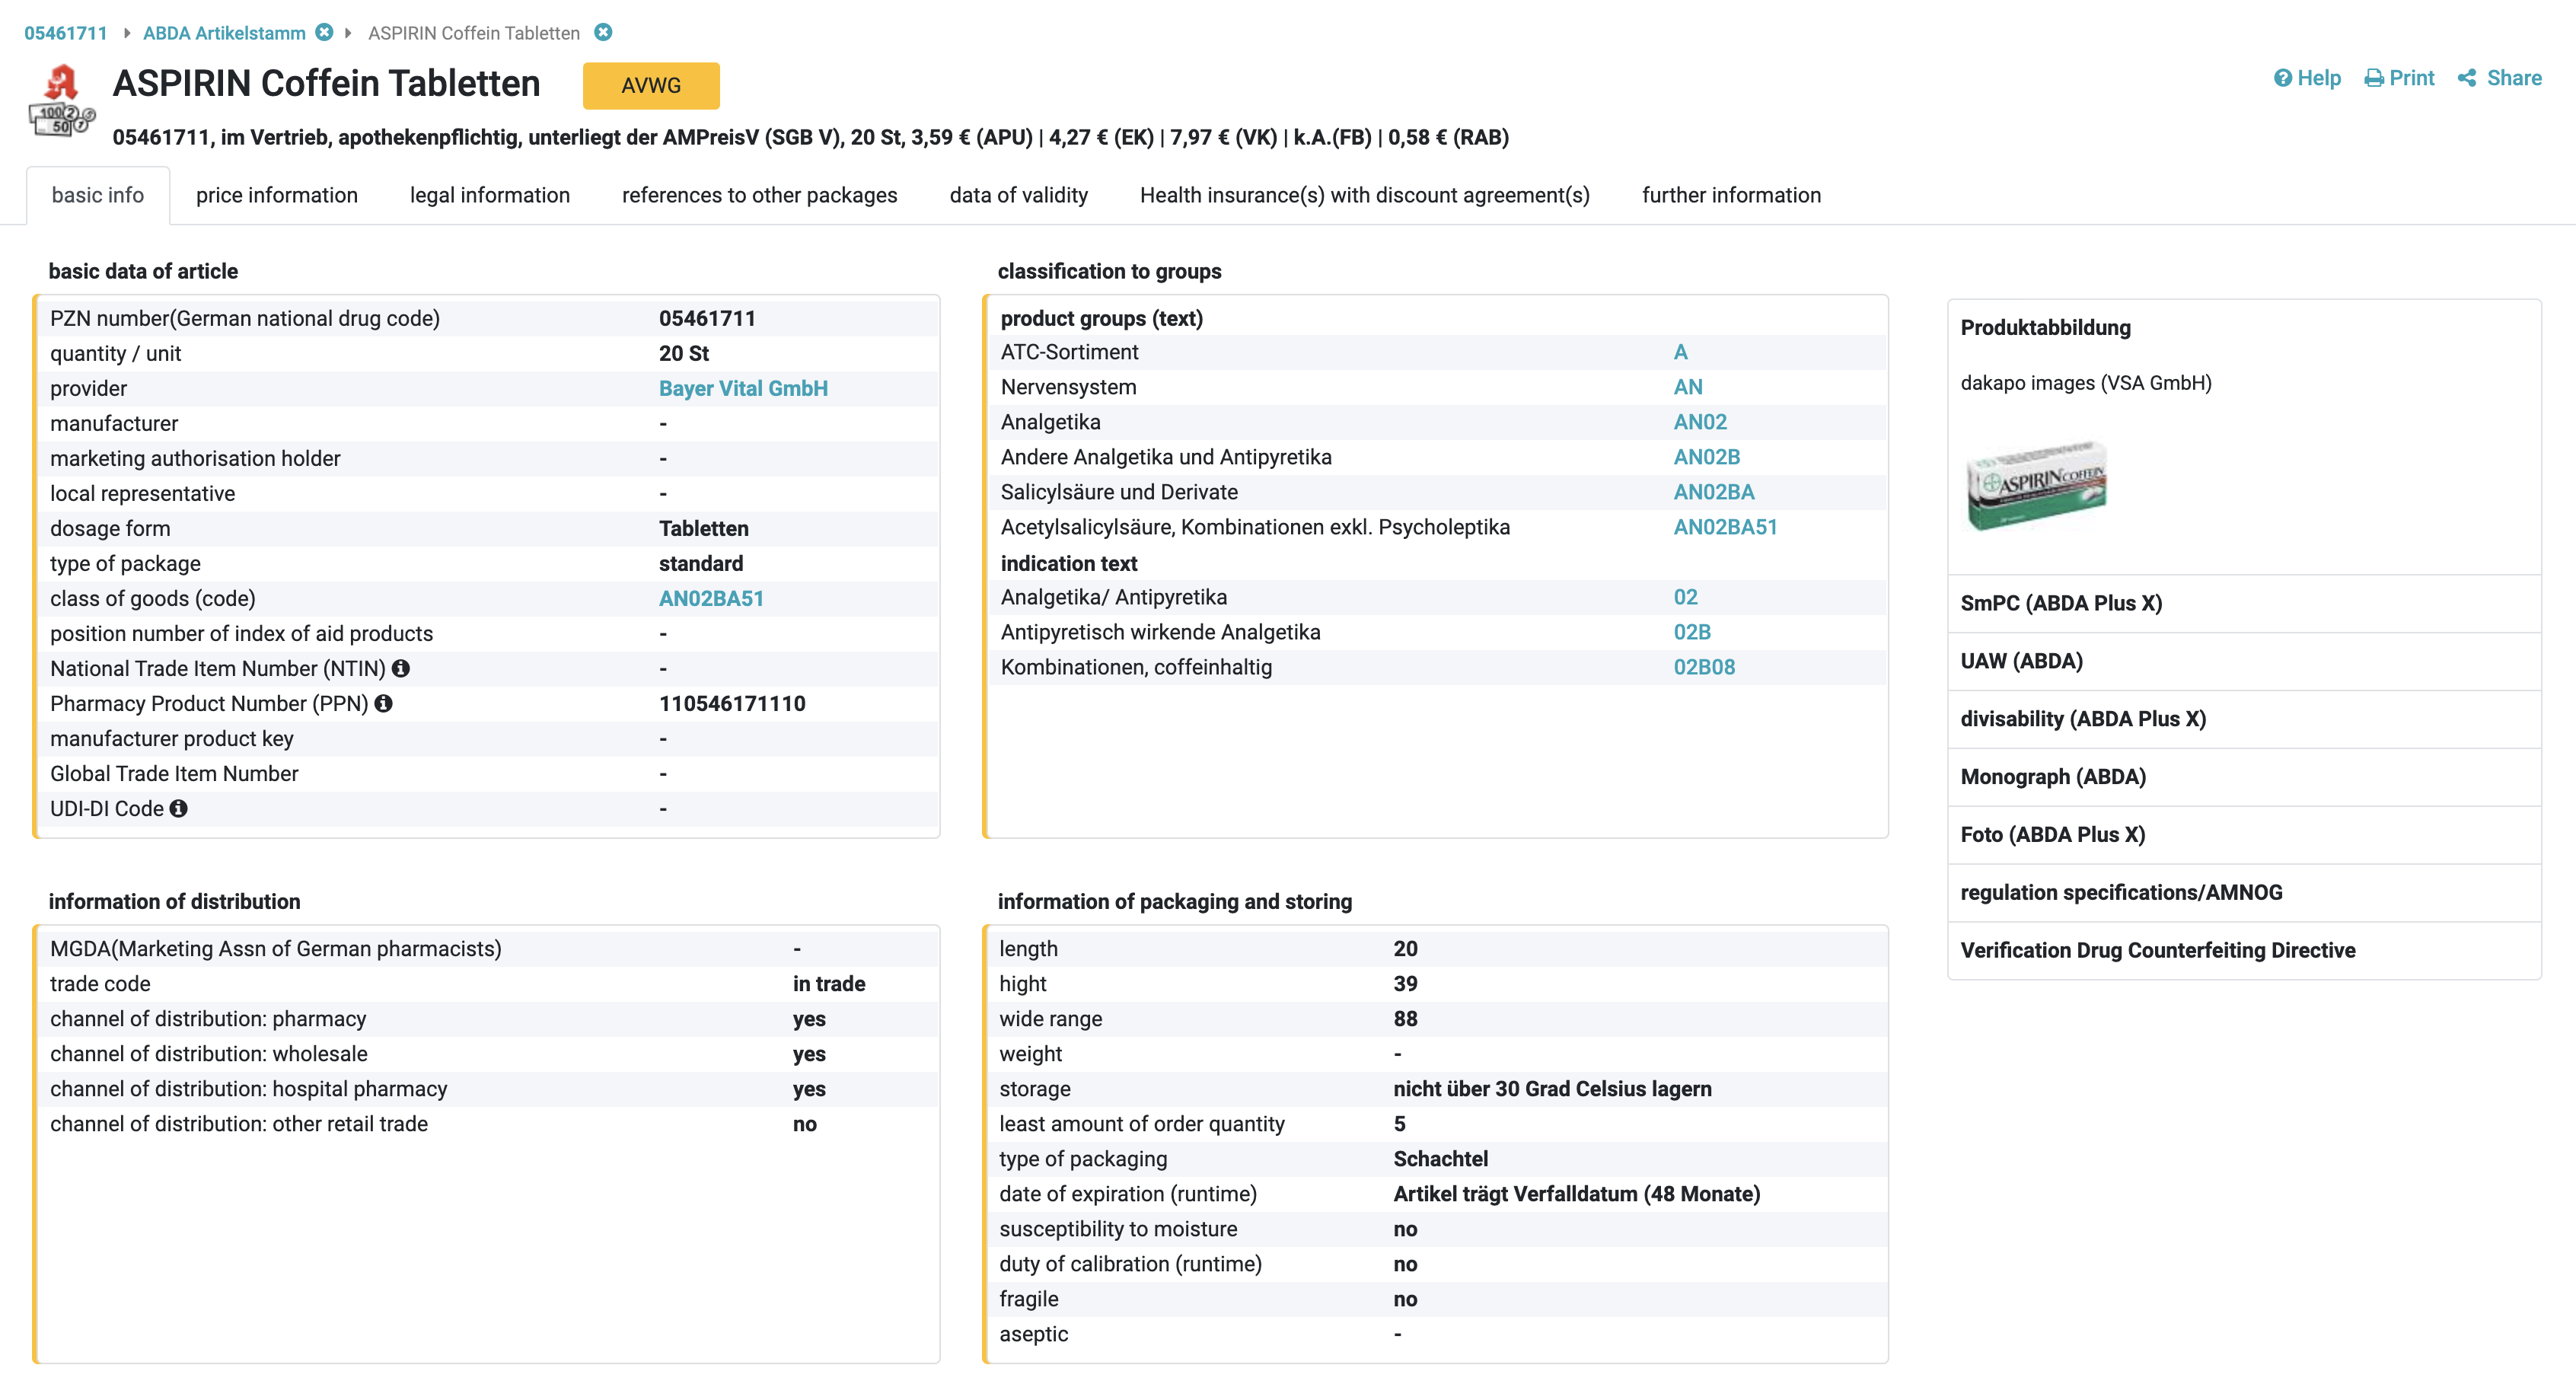Click dakapo images (VSA GmbH) caption

[2085, 383]
